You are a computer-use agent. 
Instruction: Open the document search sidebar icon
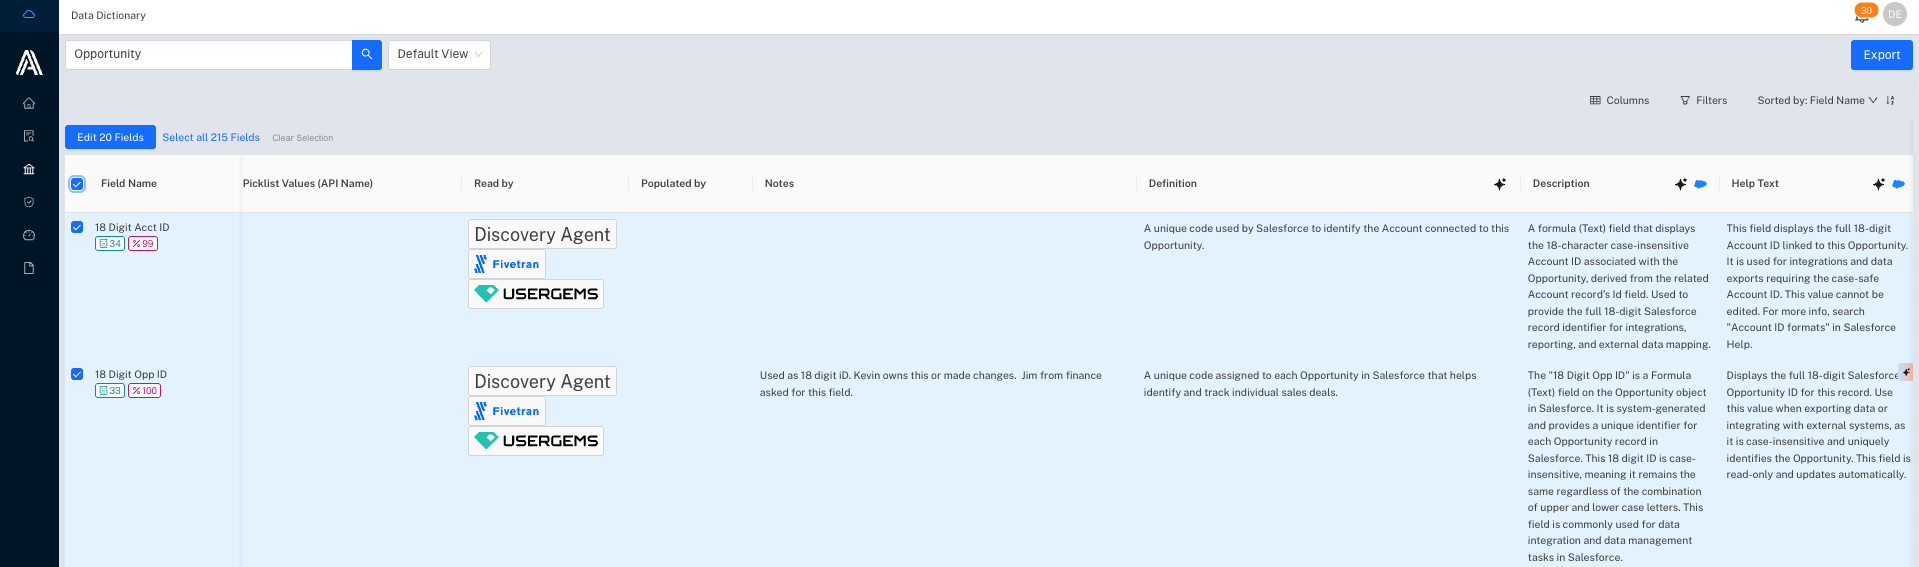29,136
